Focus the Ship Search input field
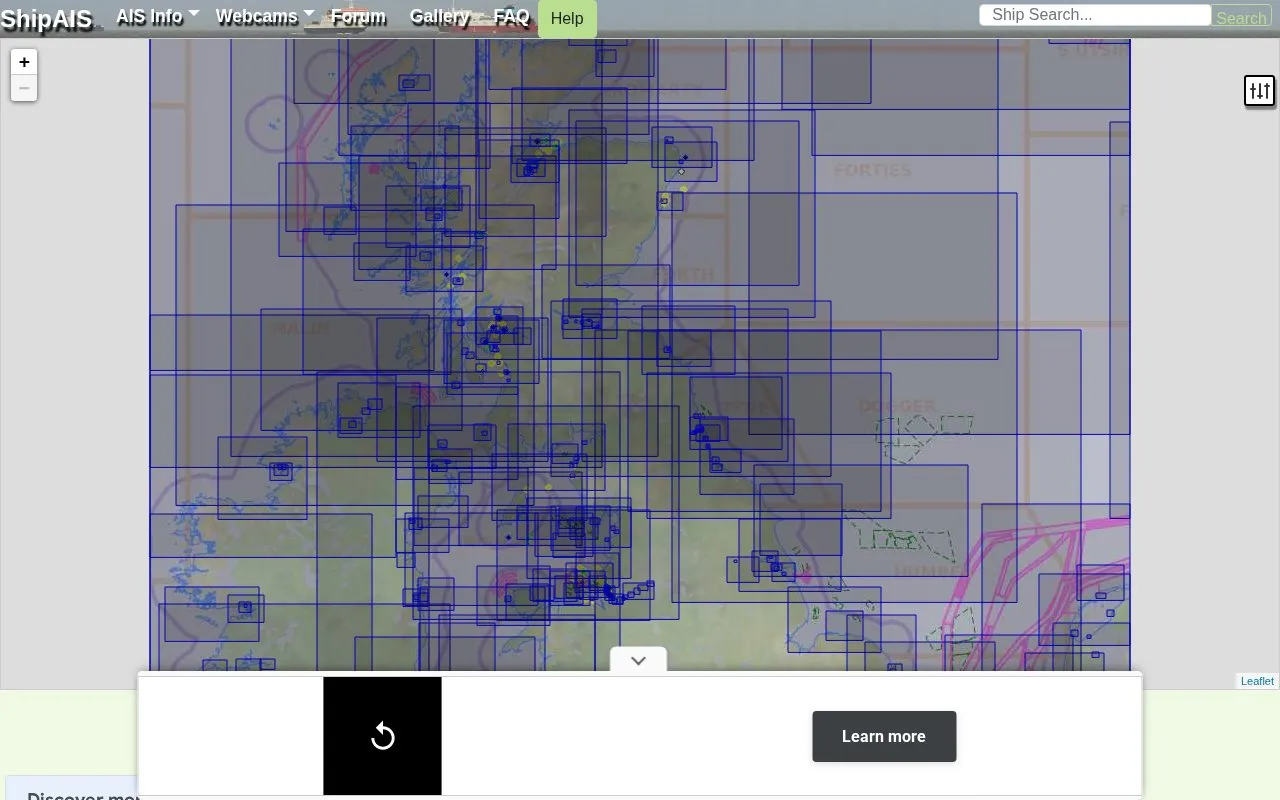Viewport: 1280px width, 800px height. coord(1095,15)
